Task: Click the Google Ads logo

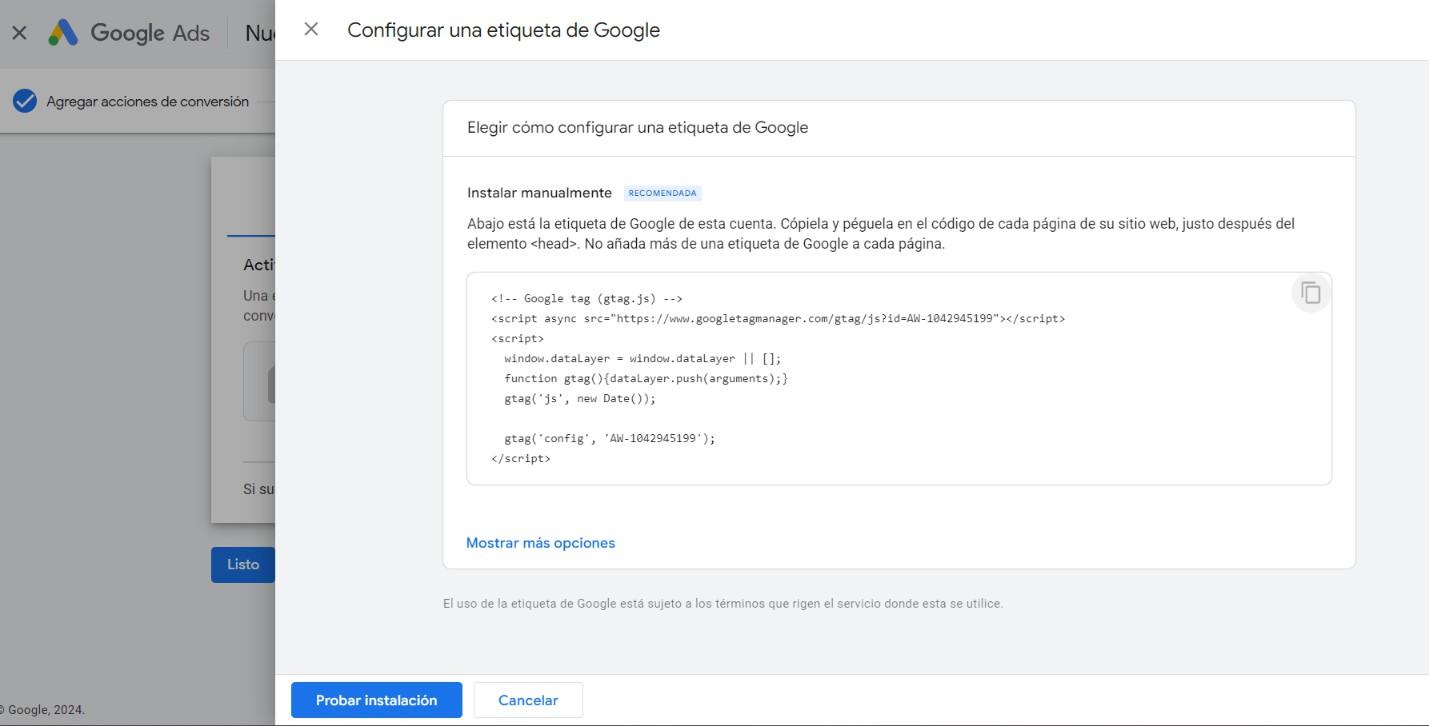Action: click(128, 32)
